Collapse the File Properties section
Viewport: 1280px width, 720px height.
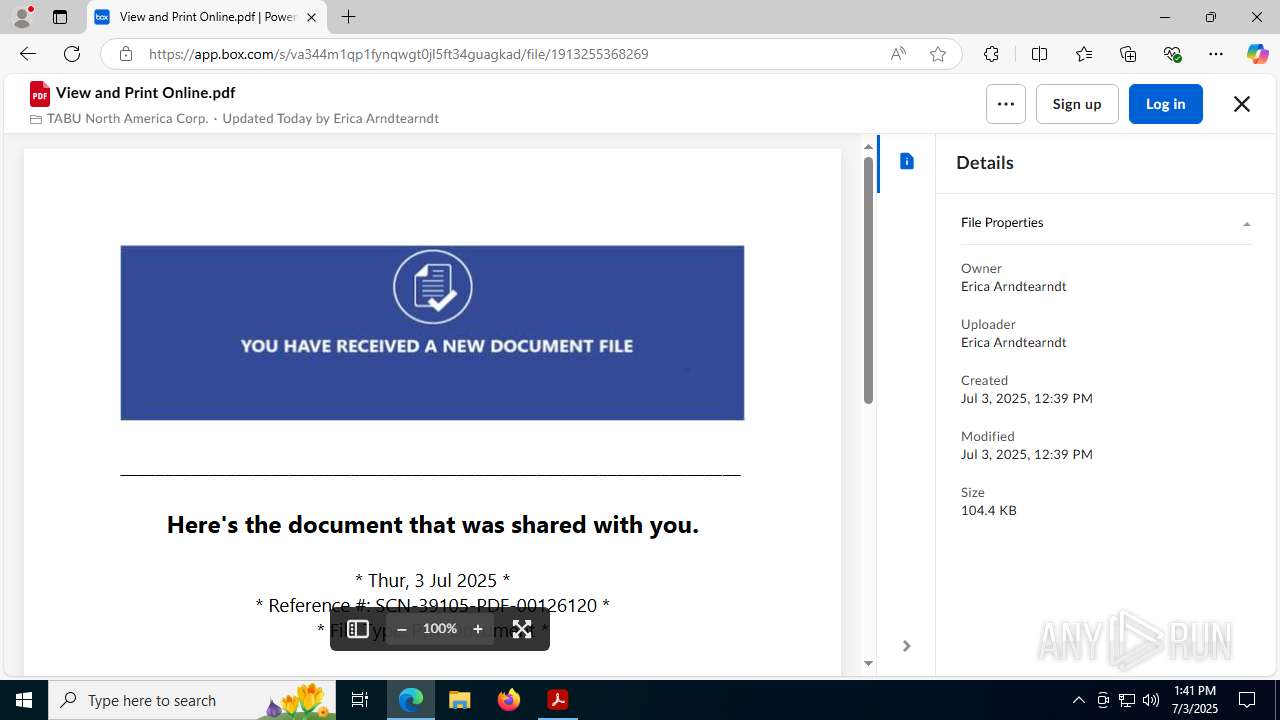(x=1105, y=223)
